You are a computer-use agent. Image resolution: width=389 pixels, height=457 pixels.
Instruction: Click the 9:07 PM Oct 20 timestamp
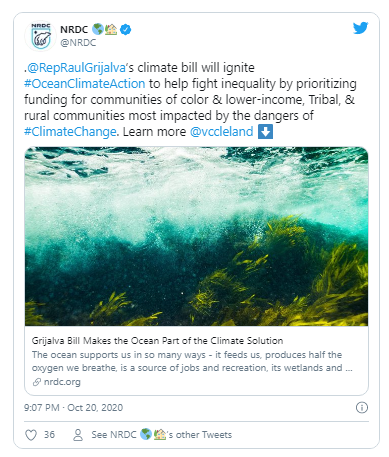click(x=73, y=408)
